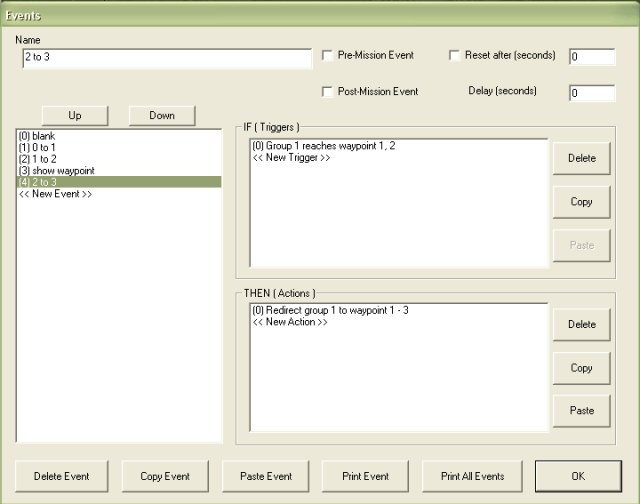
Task: Click the Print All Events button
Action: pos(473,476)
